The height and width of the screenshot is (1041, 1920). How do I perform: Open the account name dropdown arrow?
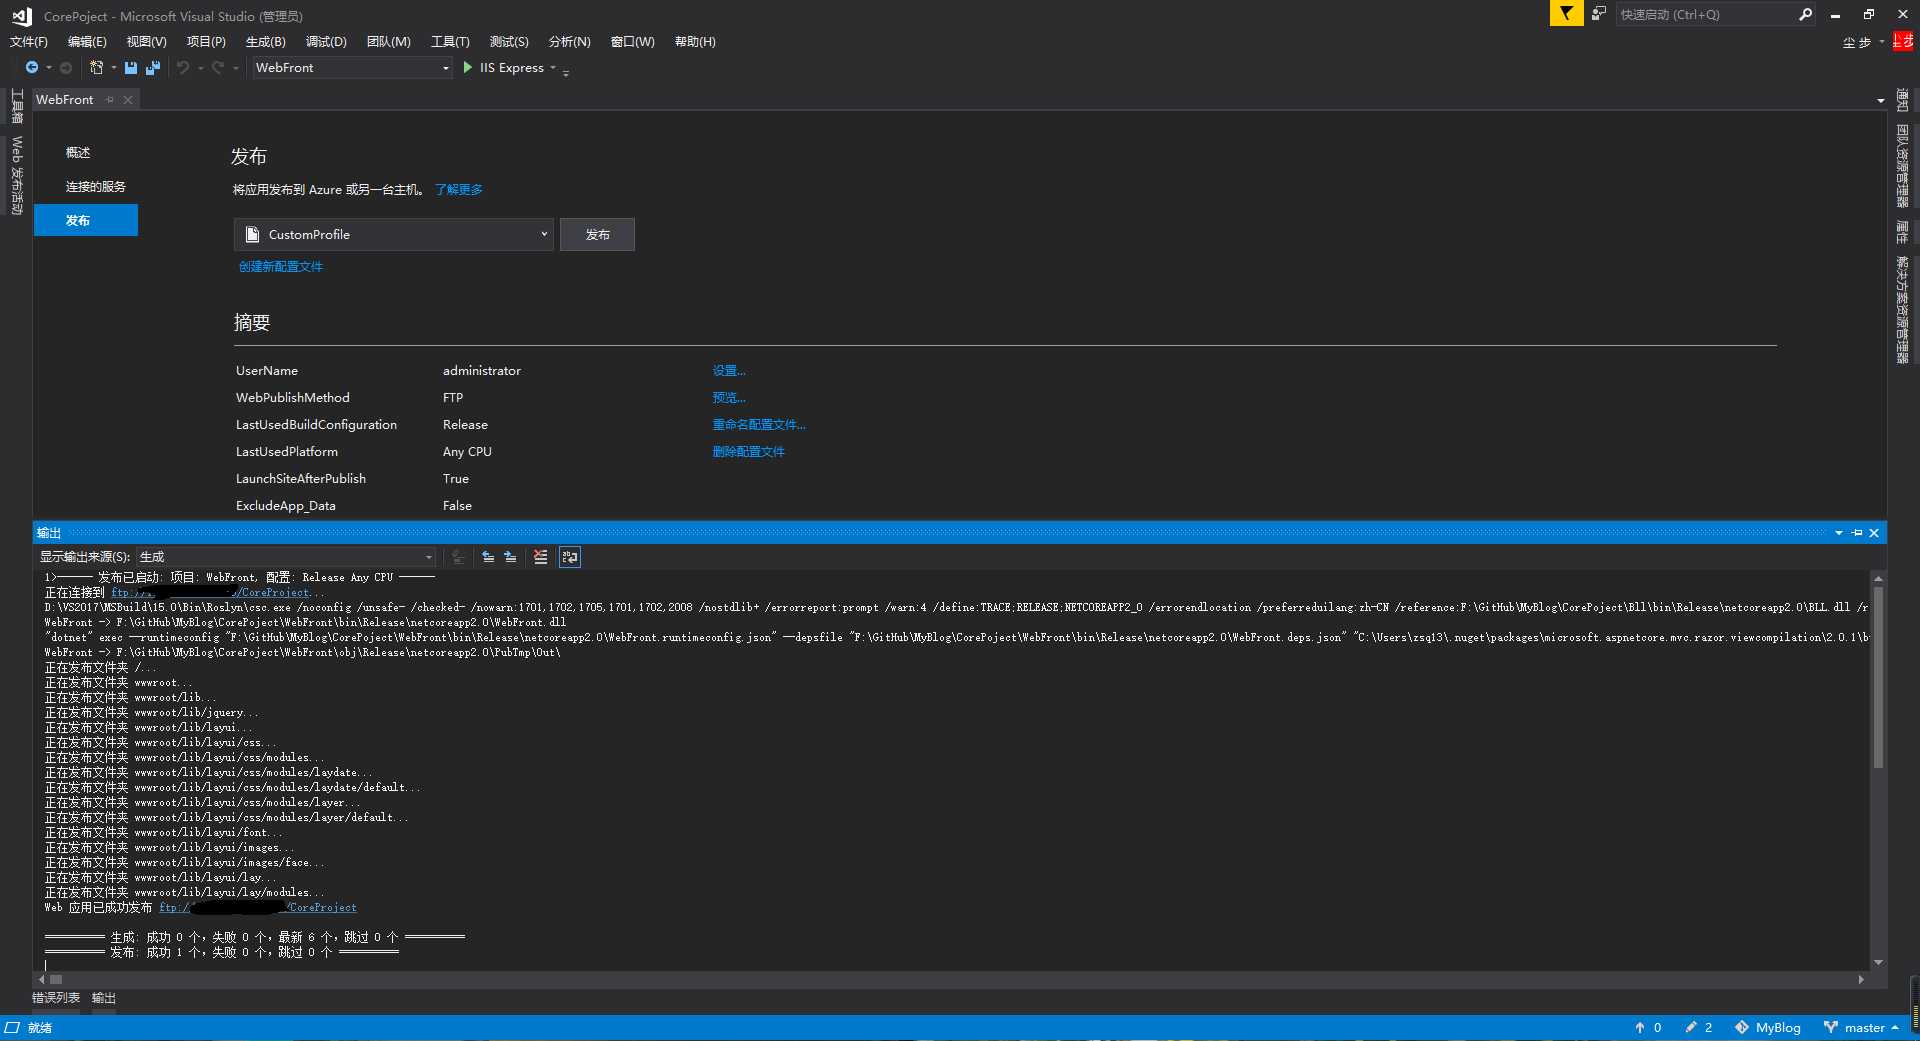pos(1882,42)
